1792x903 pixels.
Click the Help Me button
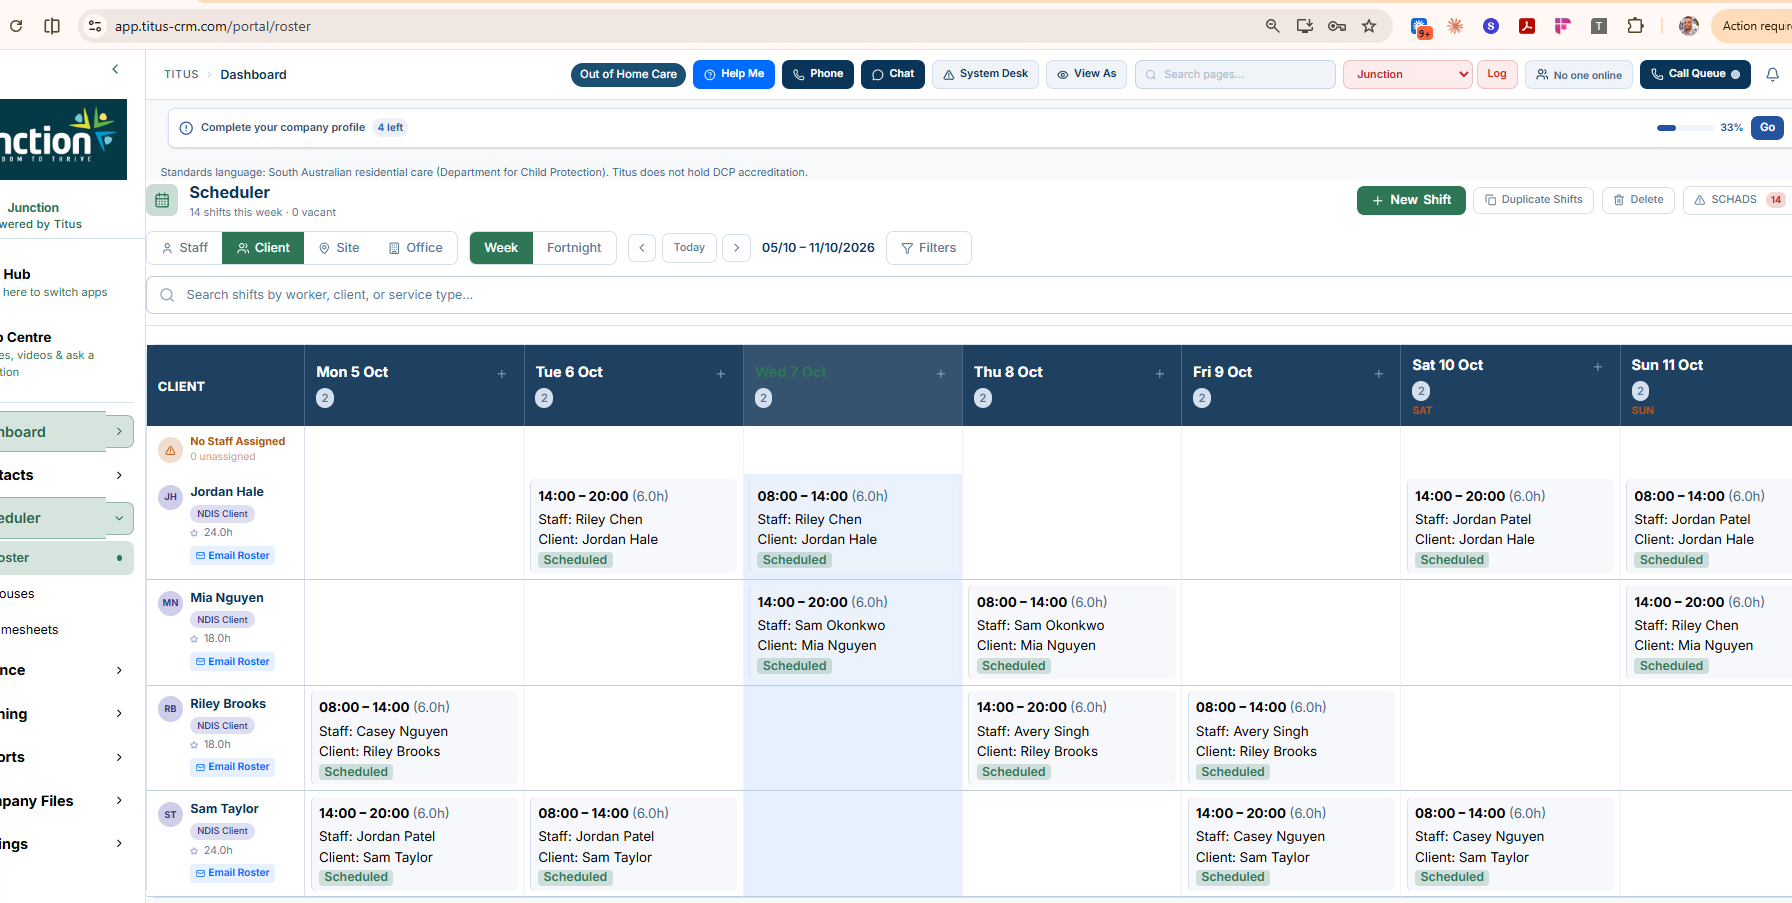734,75
